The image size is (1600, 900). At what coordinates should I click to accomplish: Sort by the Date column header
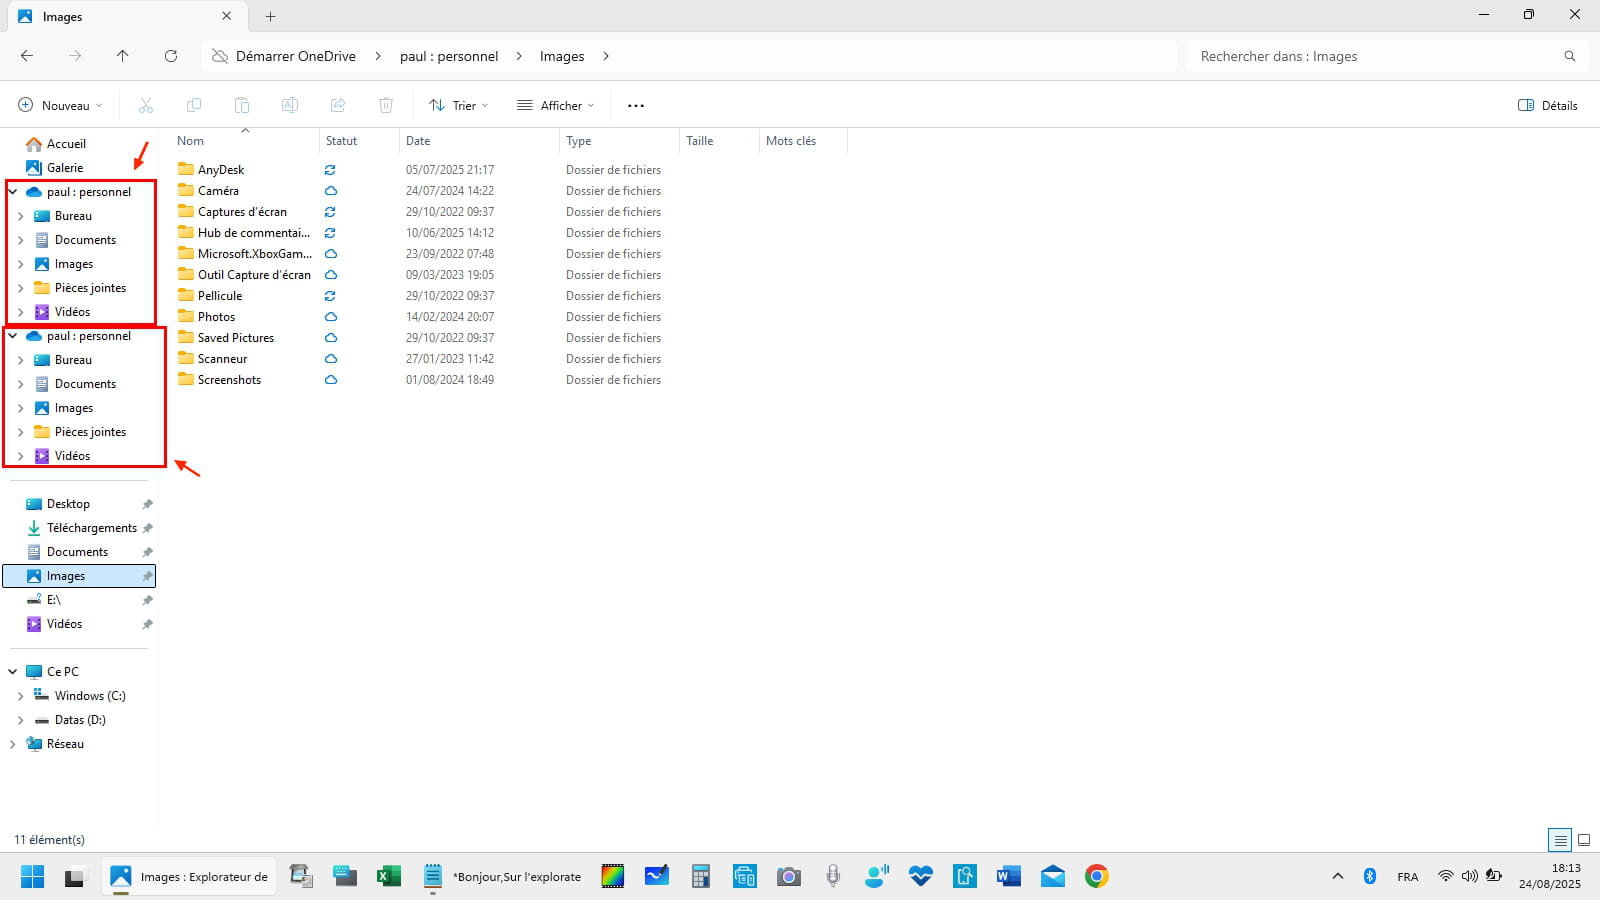(x=418, y=141)
